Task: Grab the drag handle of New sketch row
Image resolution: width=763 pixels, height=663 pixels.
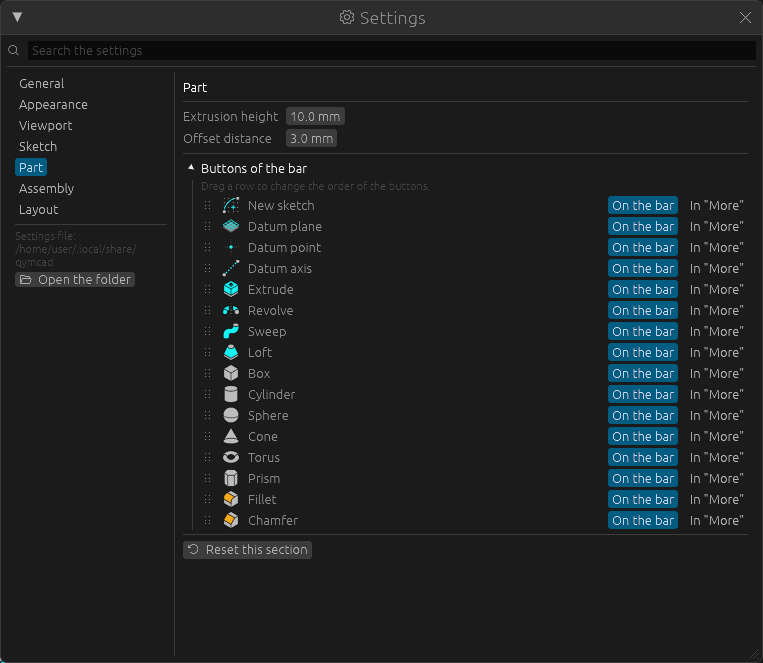Action: point(207,205)
